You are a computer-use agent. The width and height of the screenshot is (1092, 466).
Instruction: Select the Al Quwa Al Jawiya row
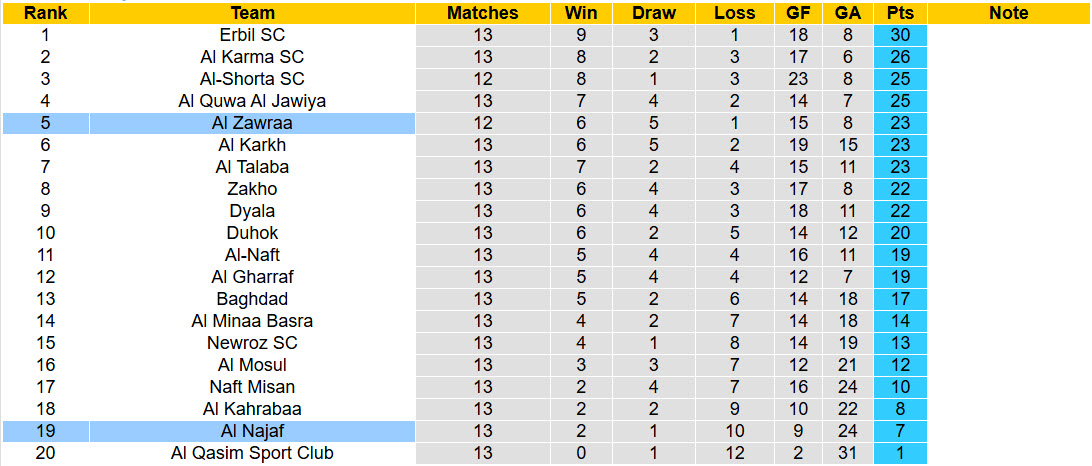(x=252, y=101)
